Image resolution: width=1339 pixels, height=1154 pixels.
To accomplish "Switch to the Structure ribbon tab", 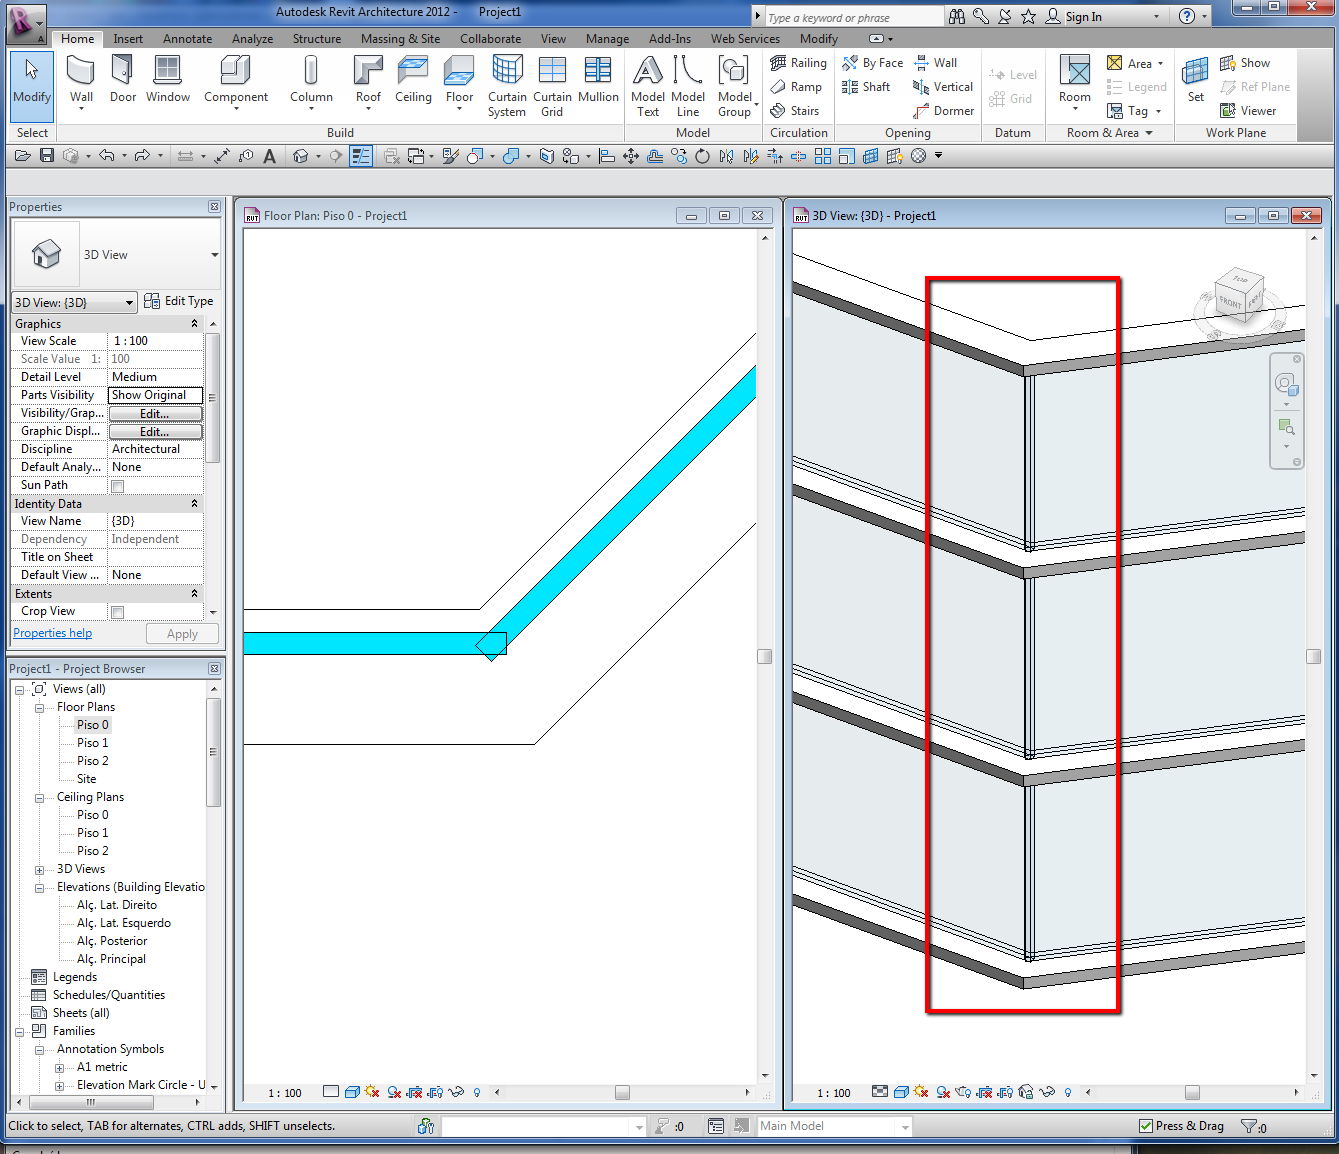I will 317,39.
